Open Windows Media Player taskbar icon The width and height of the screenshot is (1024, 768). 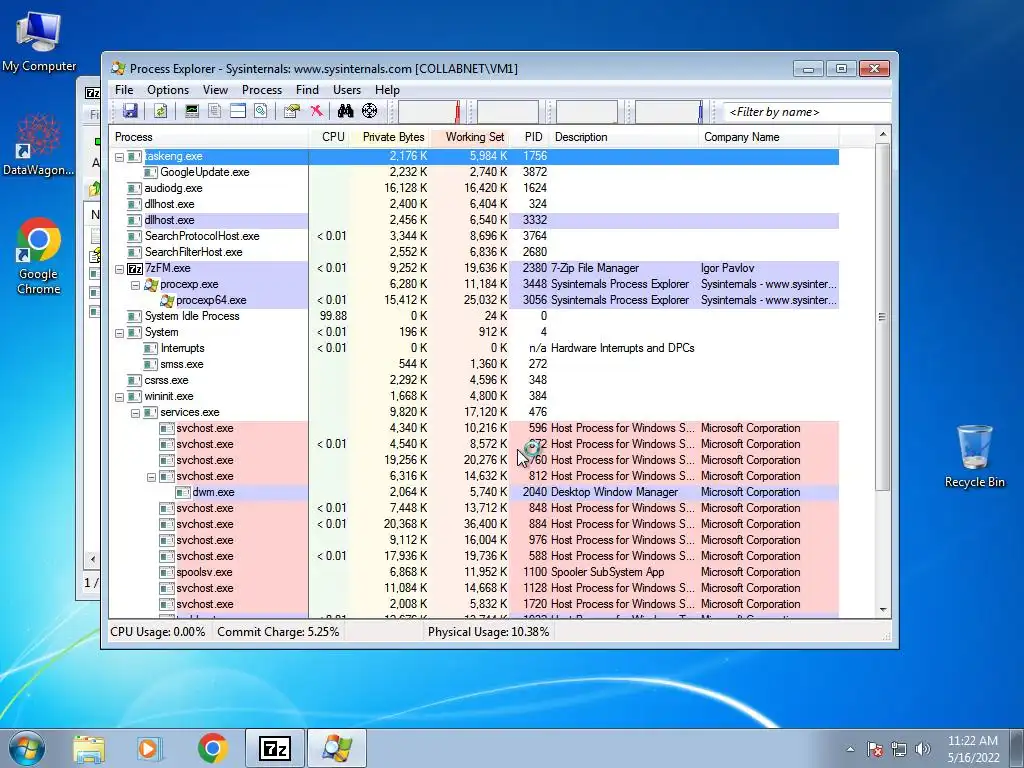point(150,748)
